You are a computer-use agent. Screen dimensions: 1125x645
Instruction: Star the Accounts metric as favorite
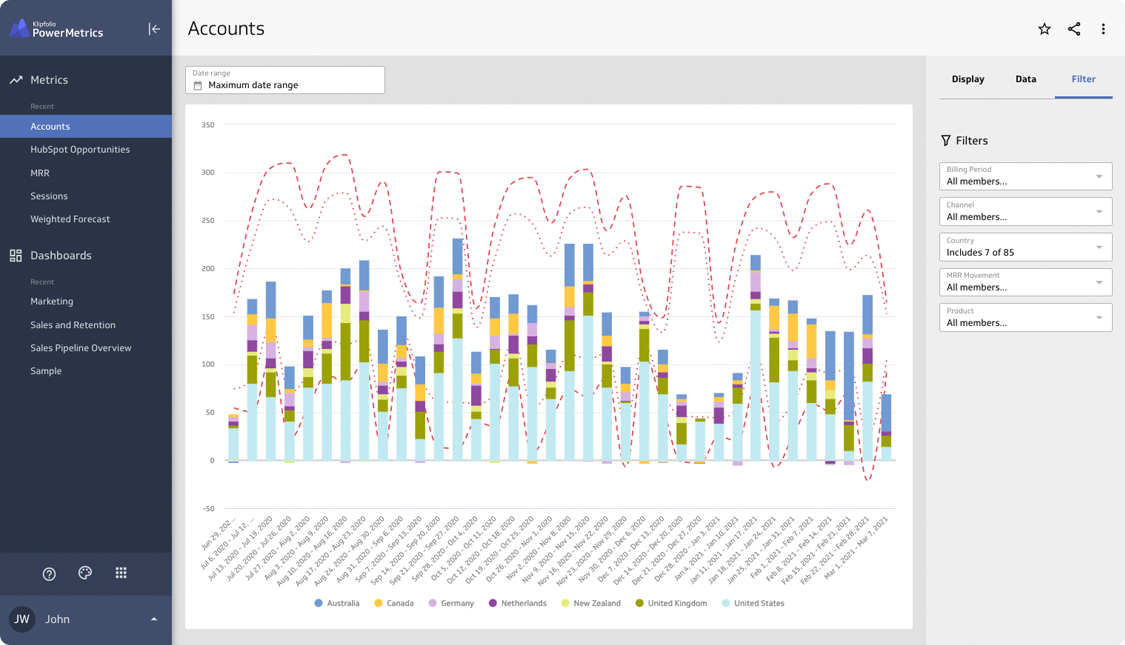1044,29
